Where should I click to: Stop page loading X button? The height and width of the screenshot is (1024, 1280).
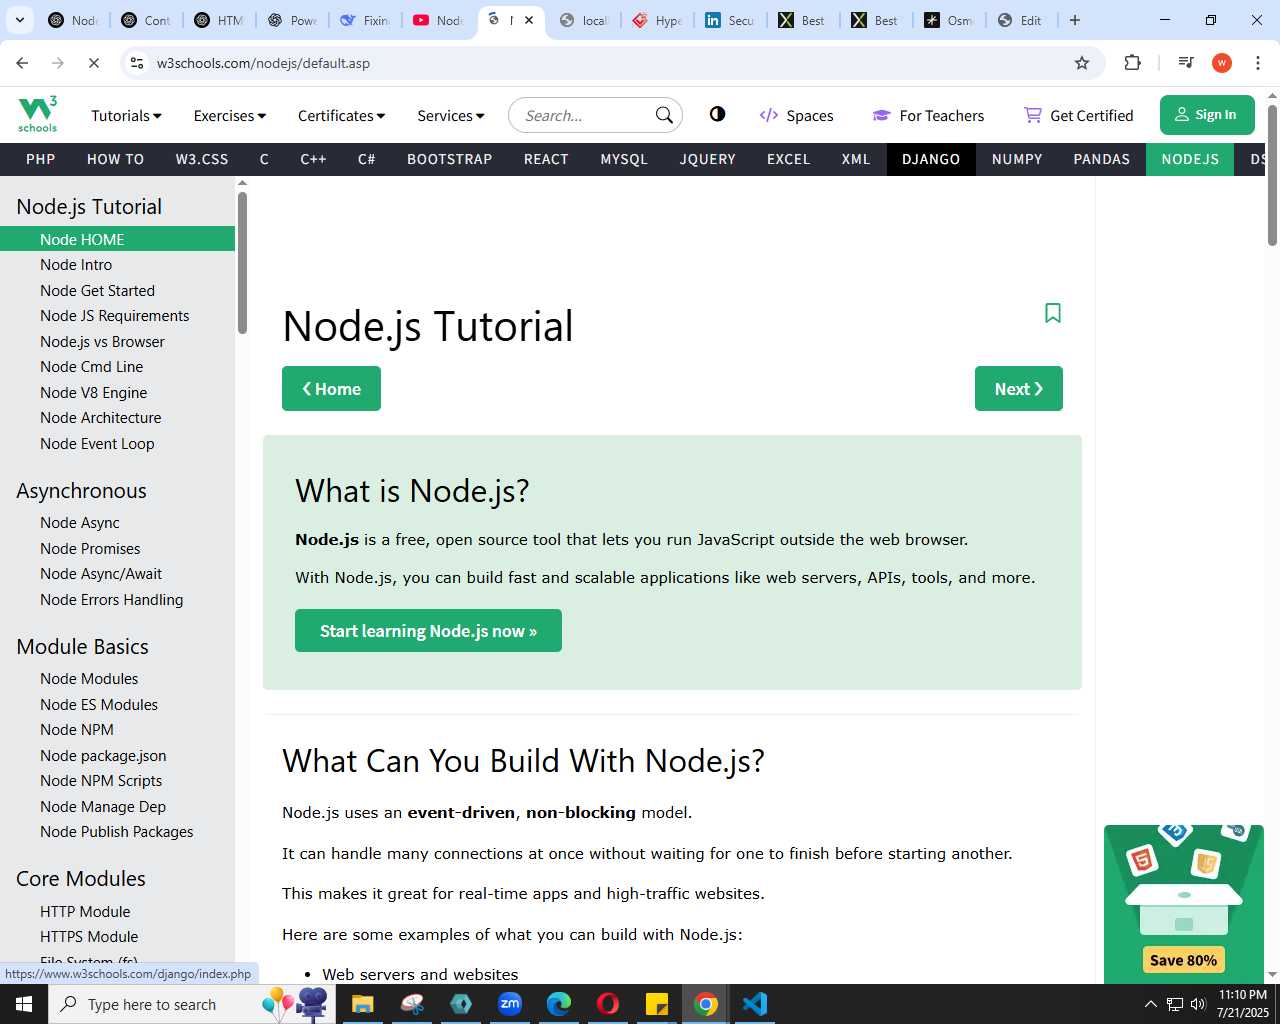click(x=93, y=63)
